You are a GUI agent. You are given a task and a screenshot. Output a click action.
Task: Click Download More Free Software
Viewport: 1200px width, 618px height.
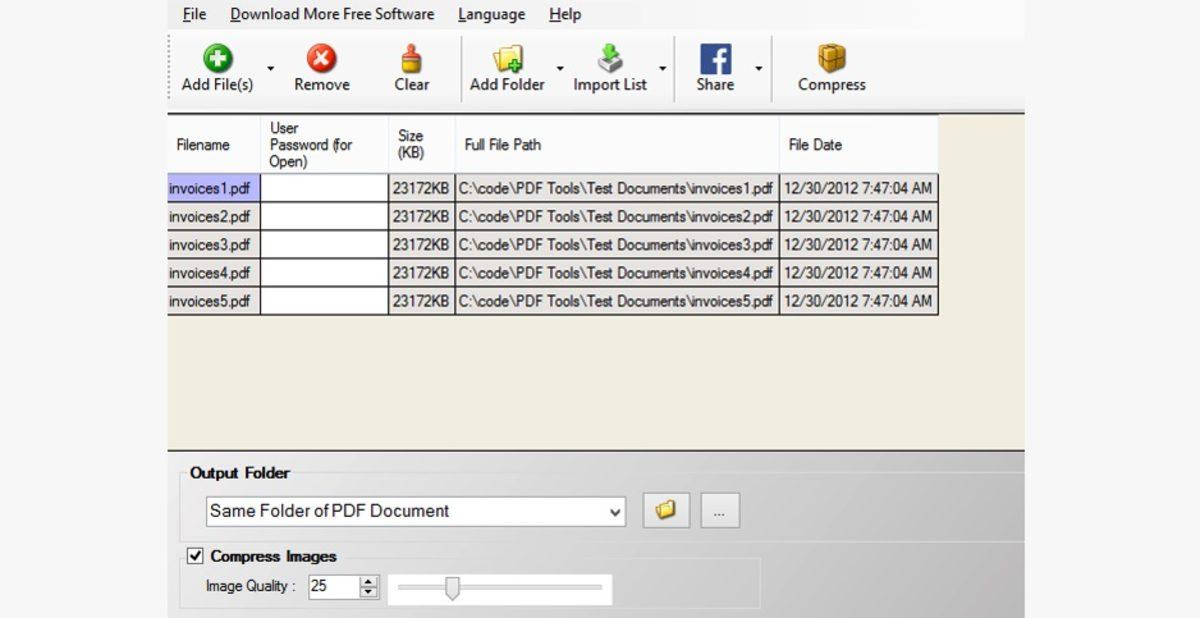(x=331, y=14)
